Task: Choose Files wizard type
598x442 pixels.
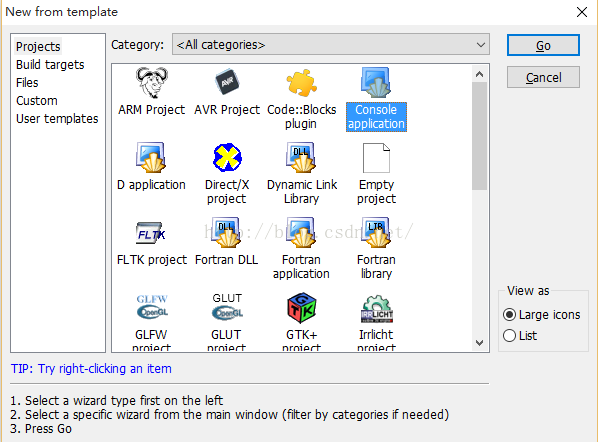Action: pyautogui.click(x=27, y=83)
